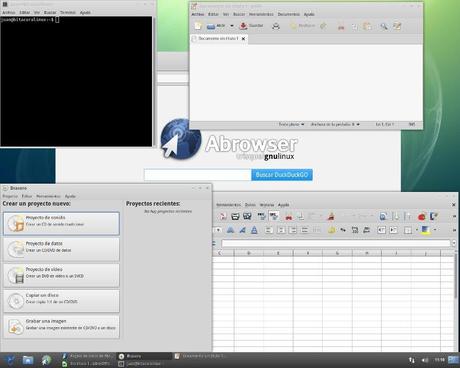Select 'Proyecto de vídeo' in Brasero
The image size is (460, 368).
pyautogui.click(x=61, y=275)
